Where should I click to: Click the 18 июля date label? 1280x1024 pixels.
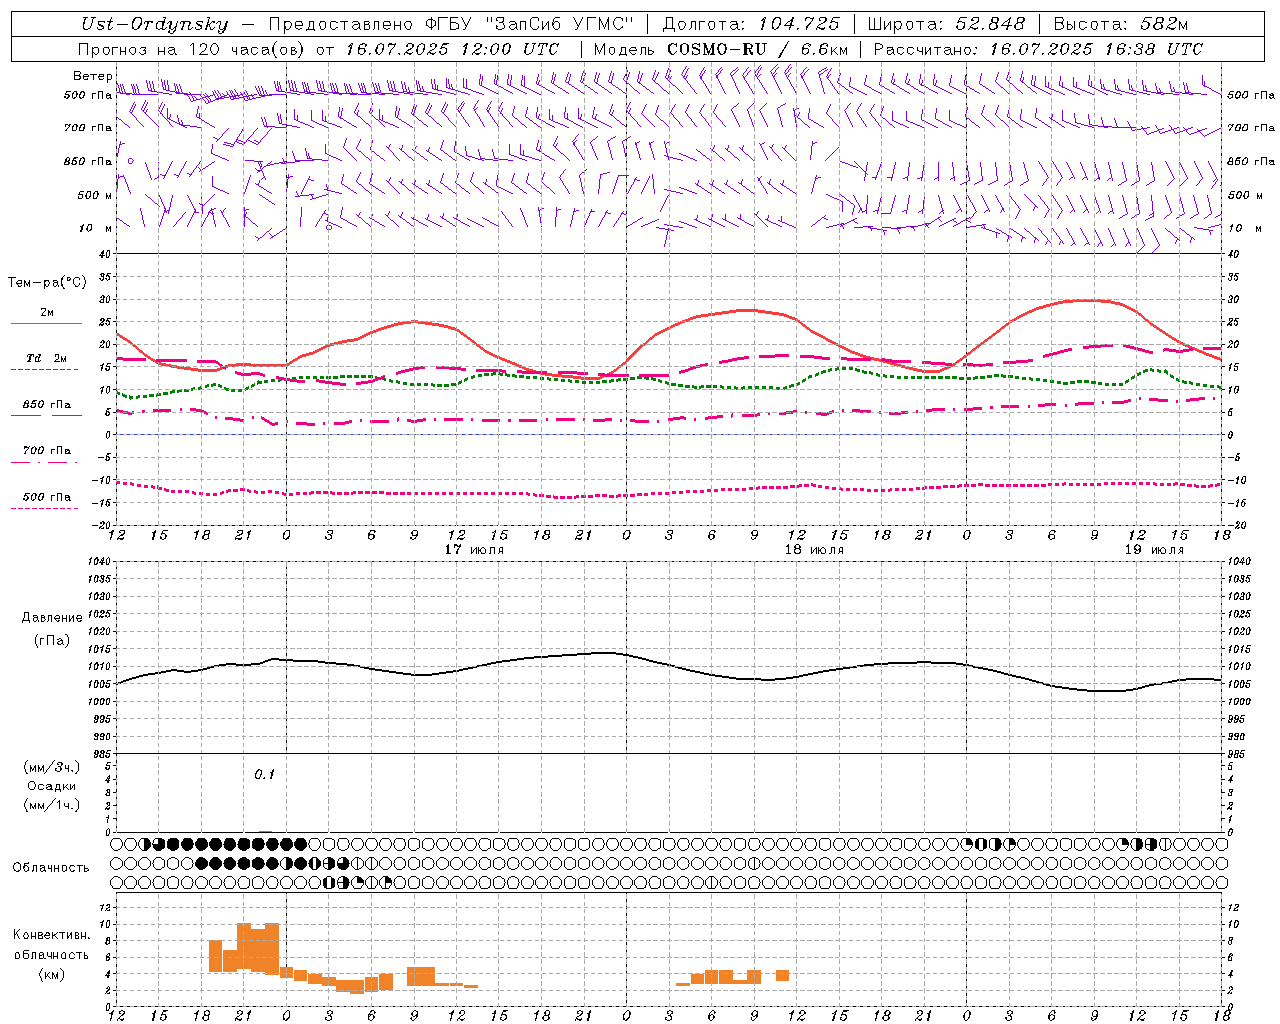[814, 550]
